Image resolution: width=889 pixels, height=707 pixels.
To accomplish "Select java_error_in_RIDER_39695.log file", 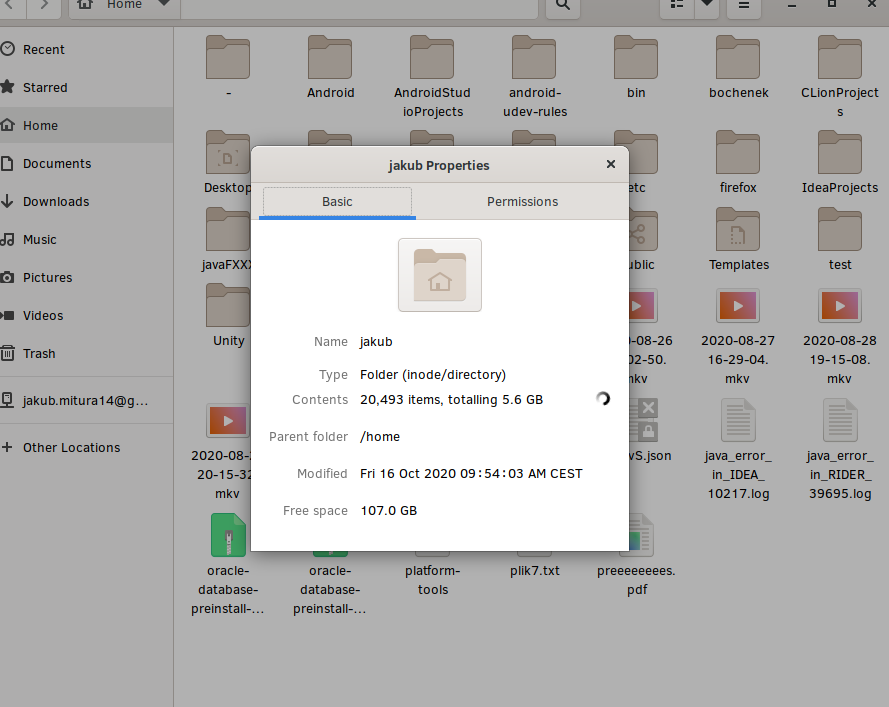I will [x=840, y=450].
